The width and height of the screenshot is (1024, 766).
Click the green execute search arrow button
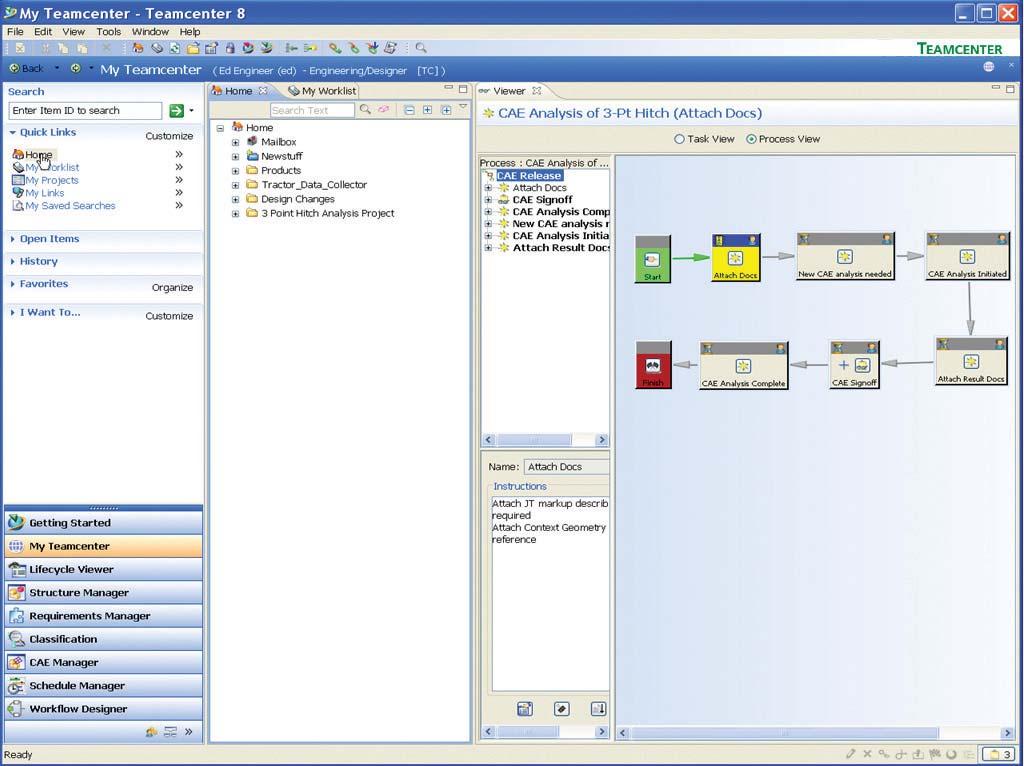(x=176, y=111)
